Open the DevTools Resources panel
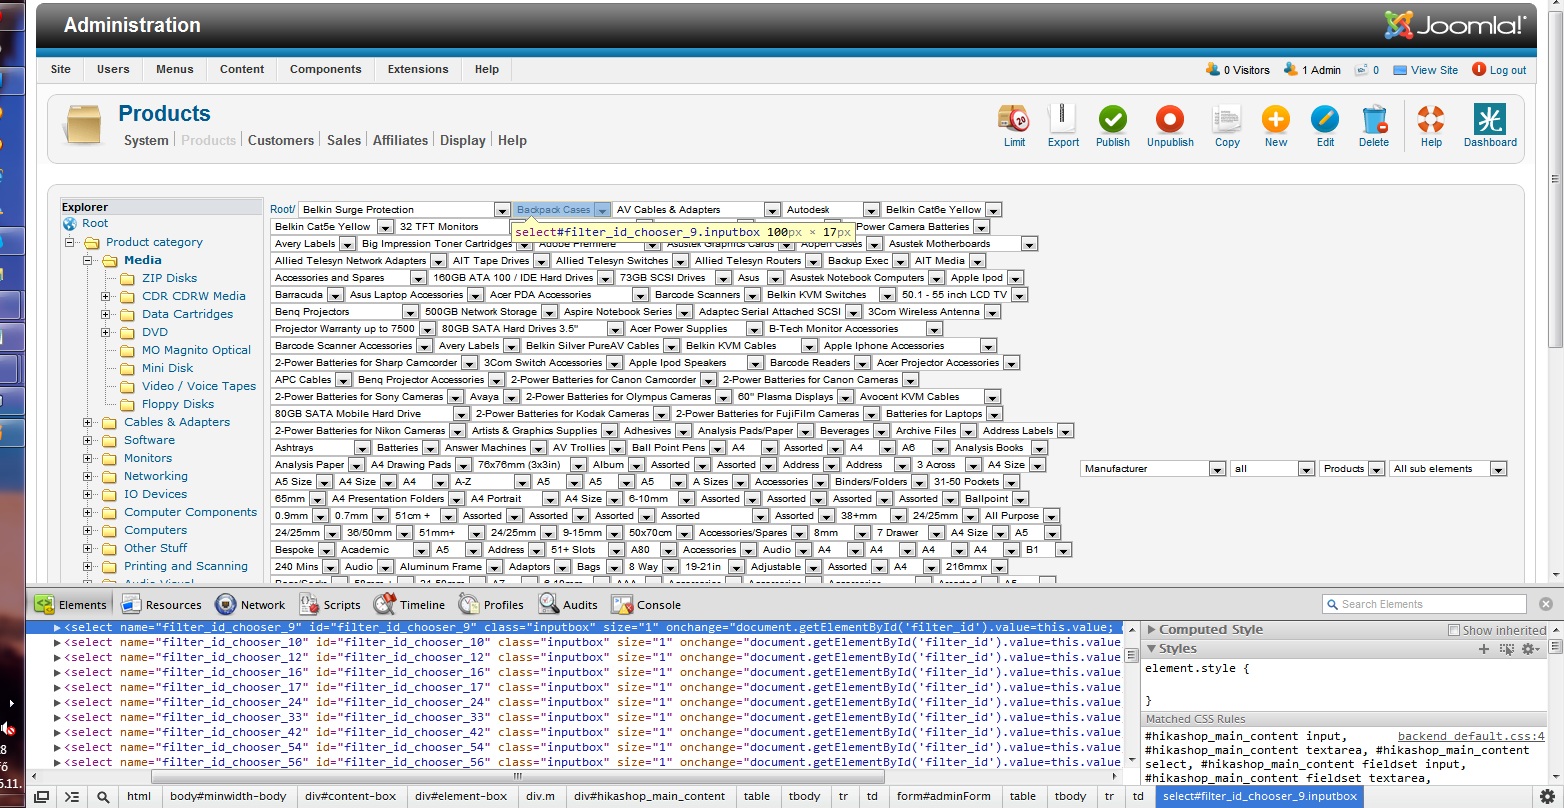This screenshot has width=1564, height=808. 161,604
